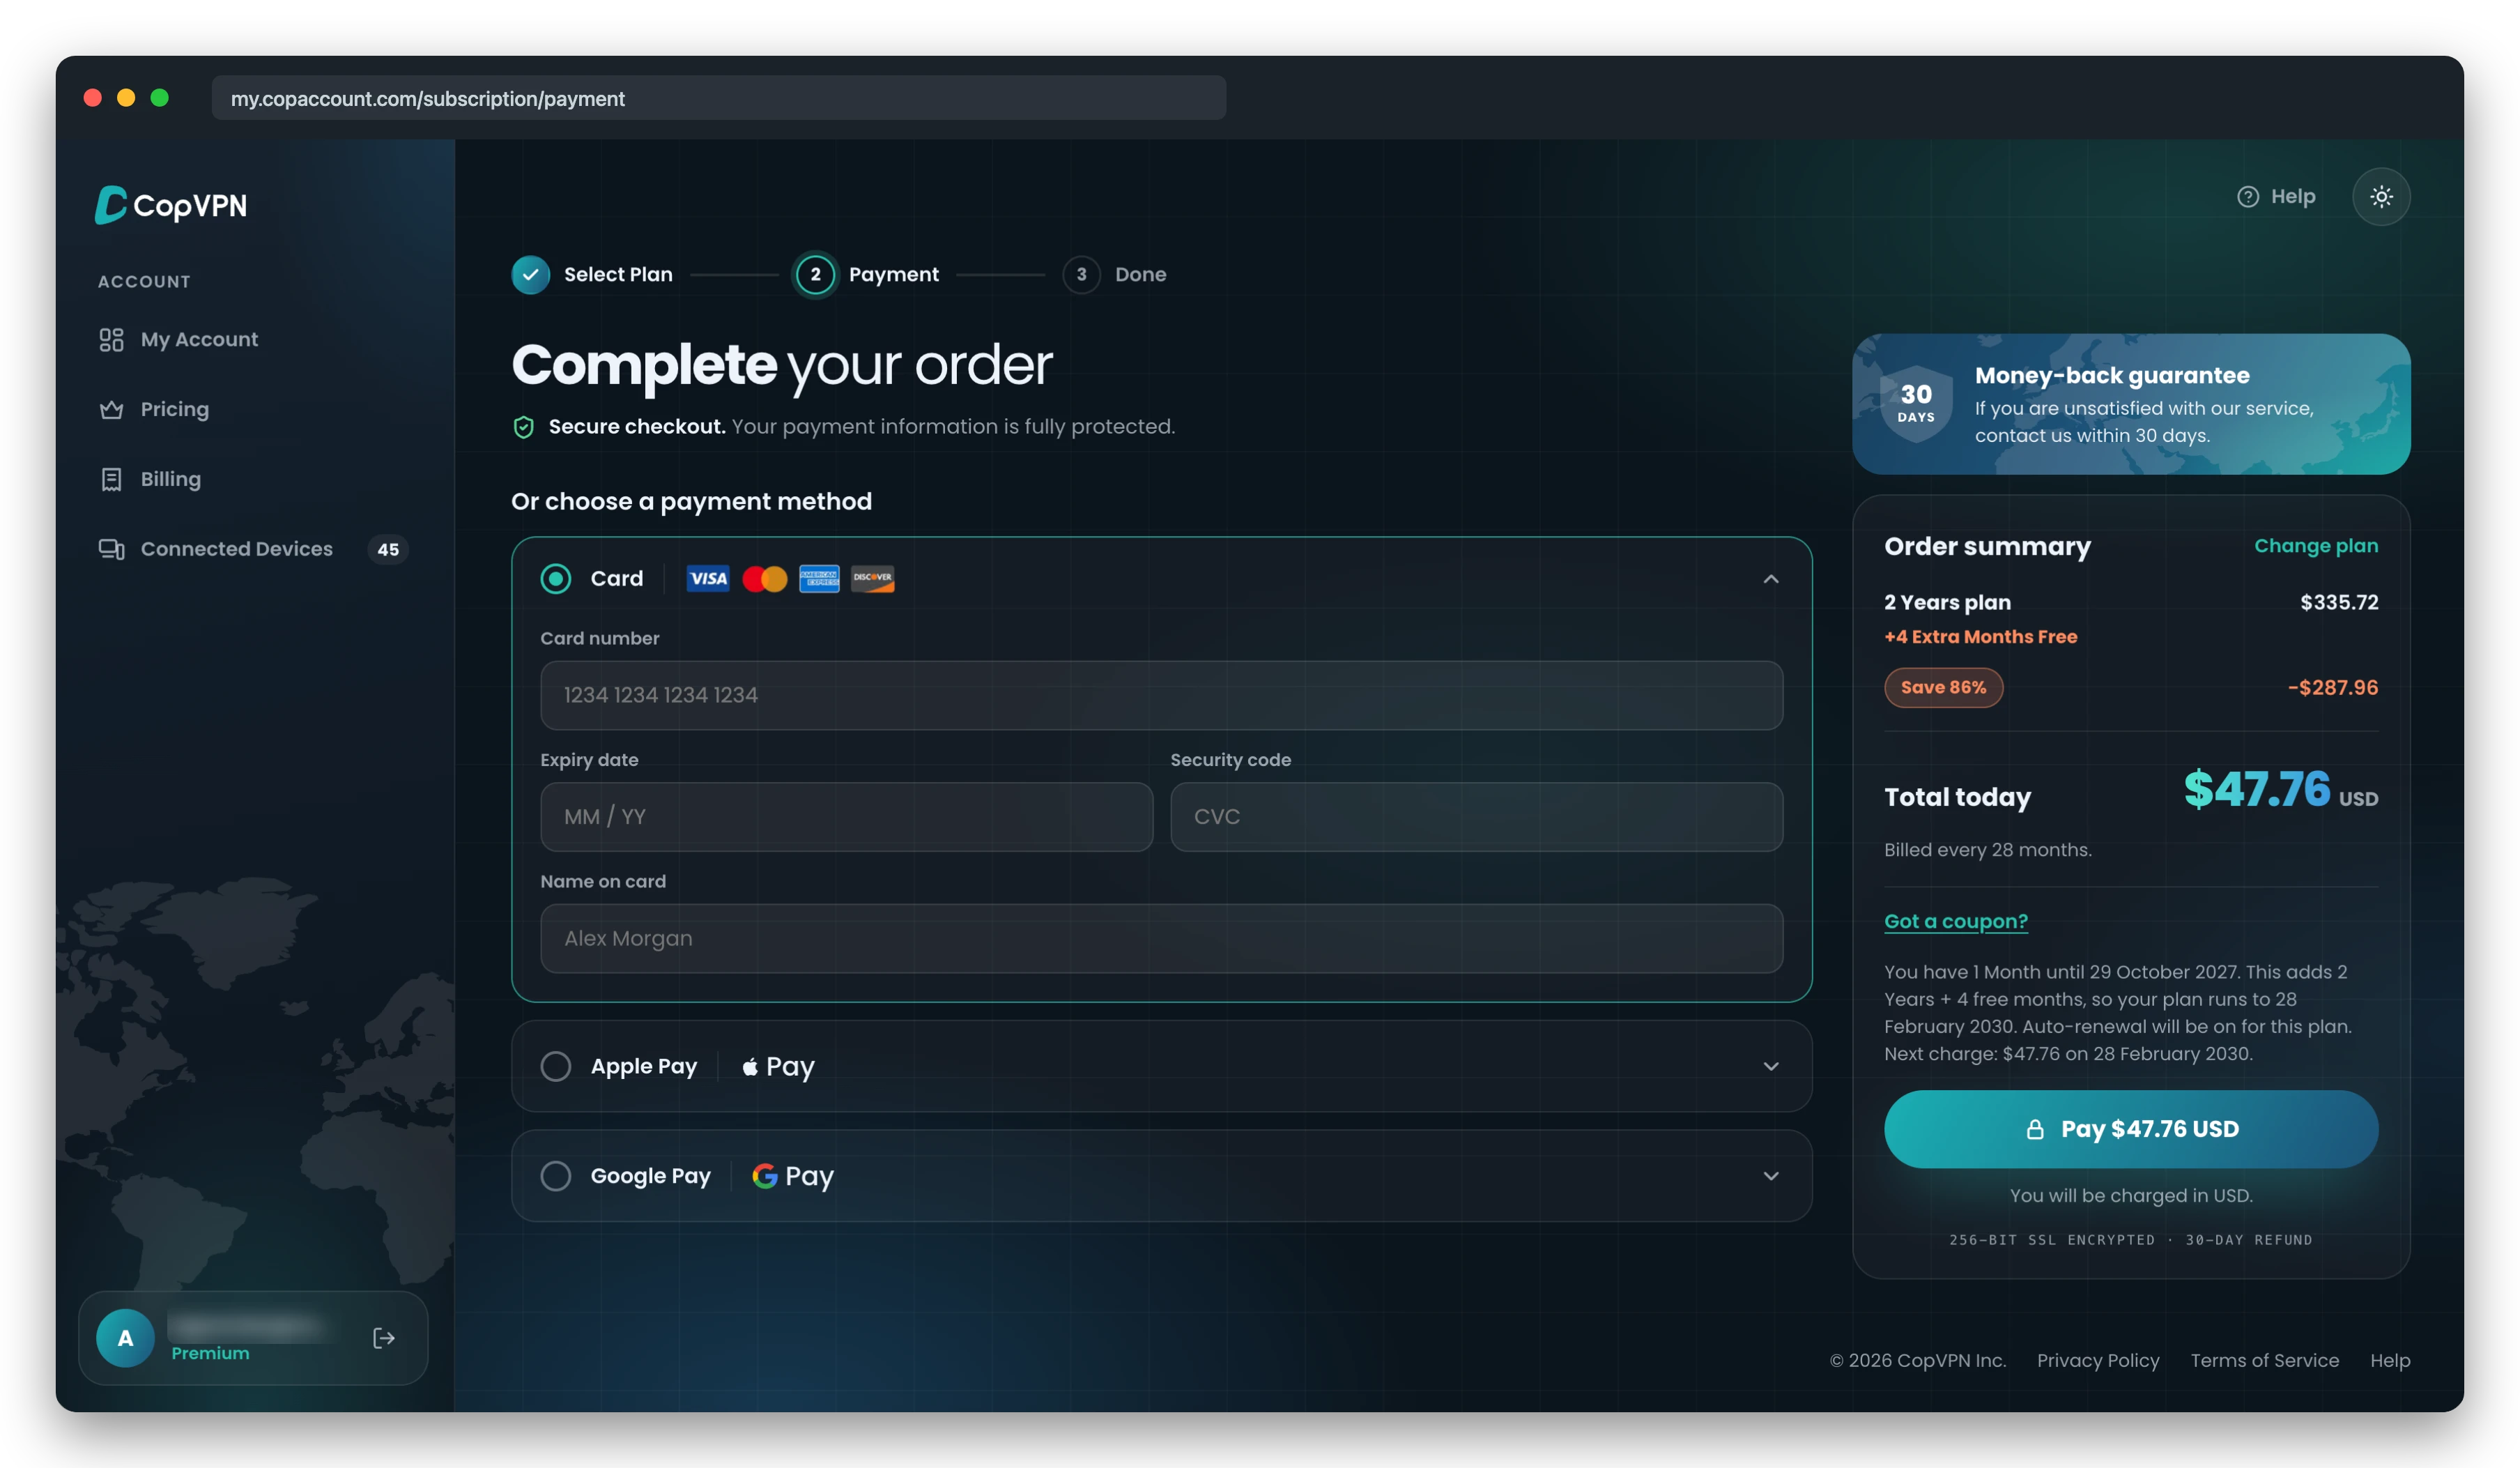Click the Discover card logo
2520x1468 pixels.
pos(873,578)
